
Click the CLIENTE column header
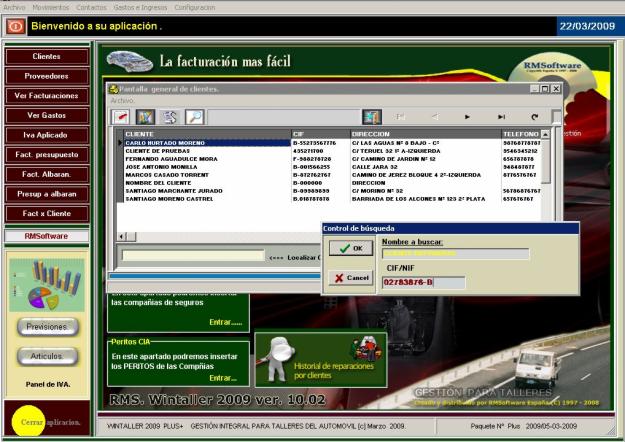pos(207,134)
